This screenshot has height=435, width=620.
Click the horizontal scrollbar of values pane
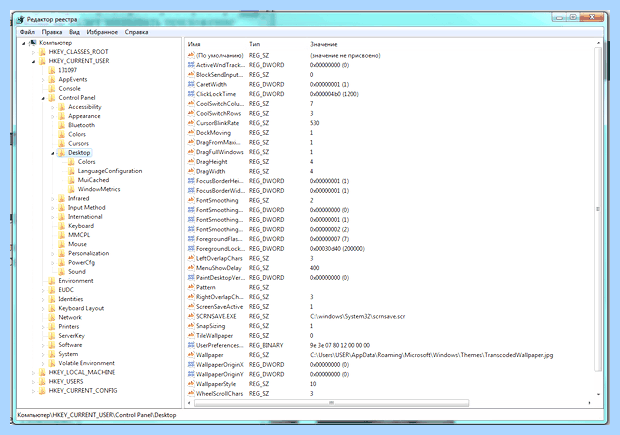[x=331, y=403]
